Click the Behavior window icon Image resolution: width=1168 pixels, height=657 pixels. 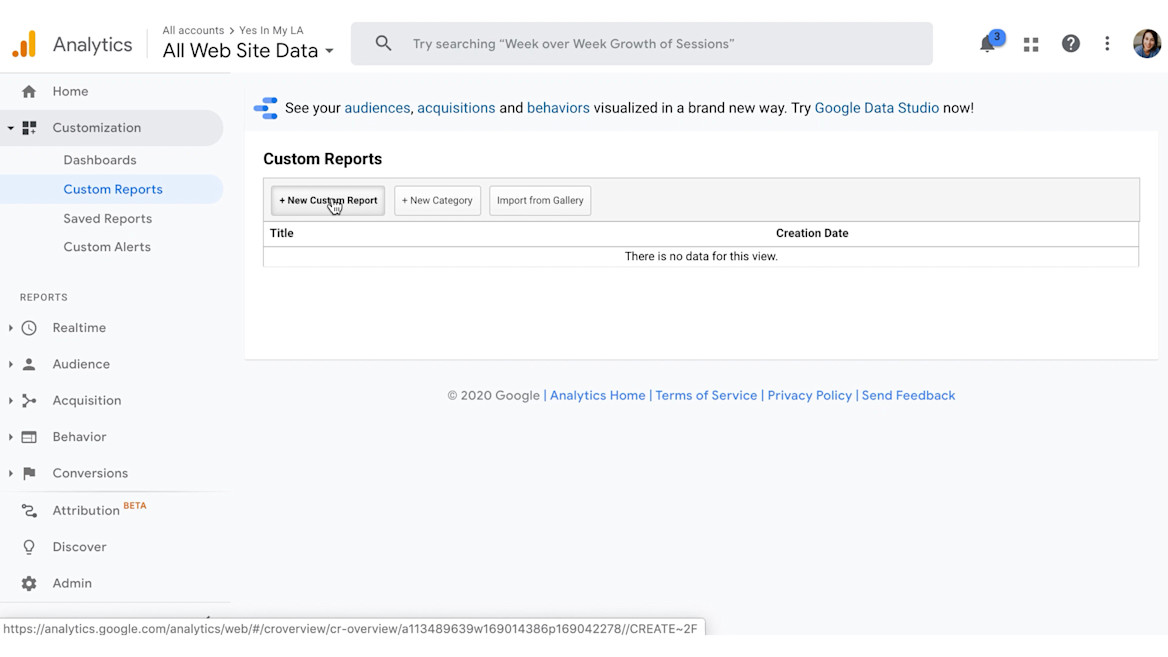tap(29, 437)
